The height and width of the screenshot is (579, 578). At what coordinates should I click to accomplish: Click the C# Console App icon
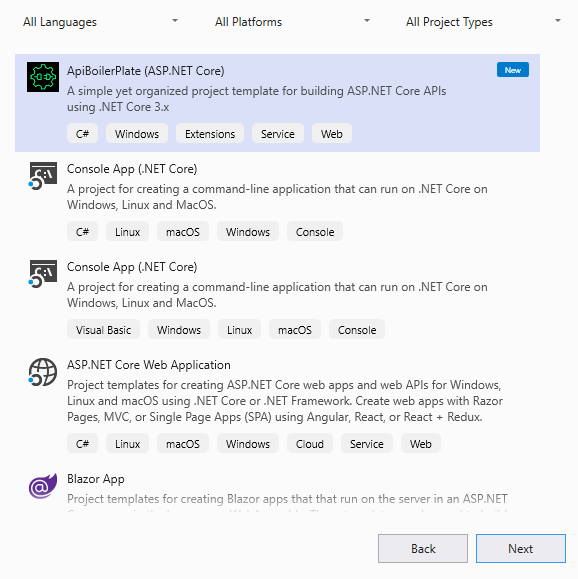pyautogui.click(x=43, y=176)
